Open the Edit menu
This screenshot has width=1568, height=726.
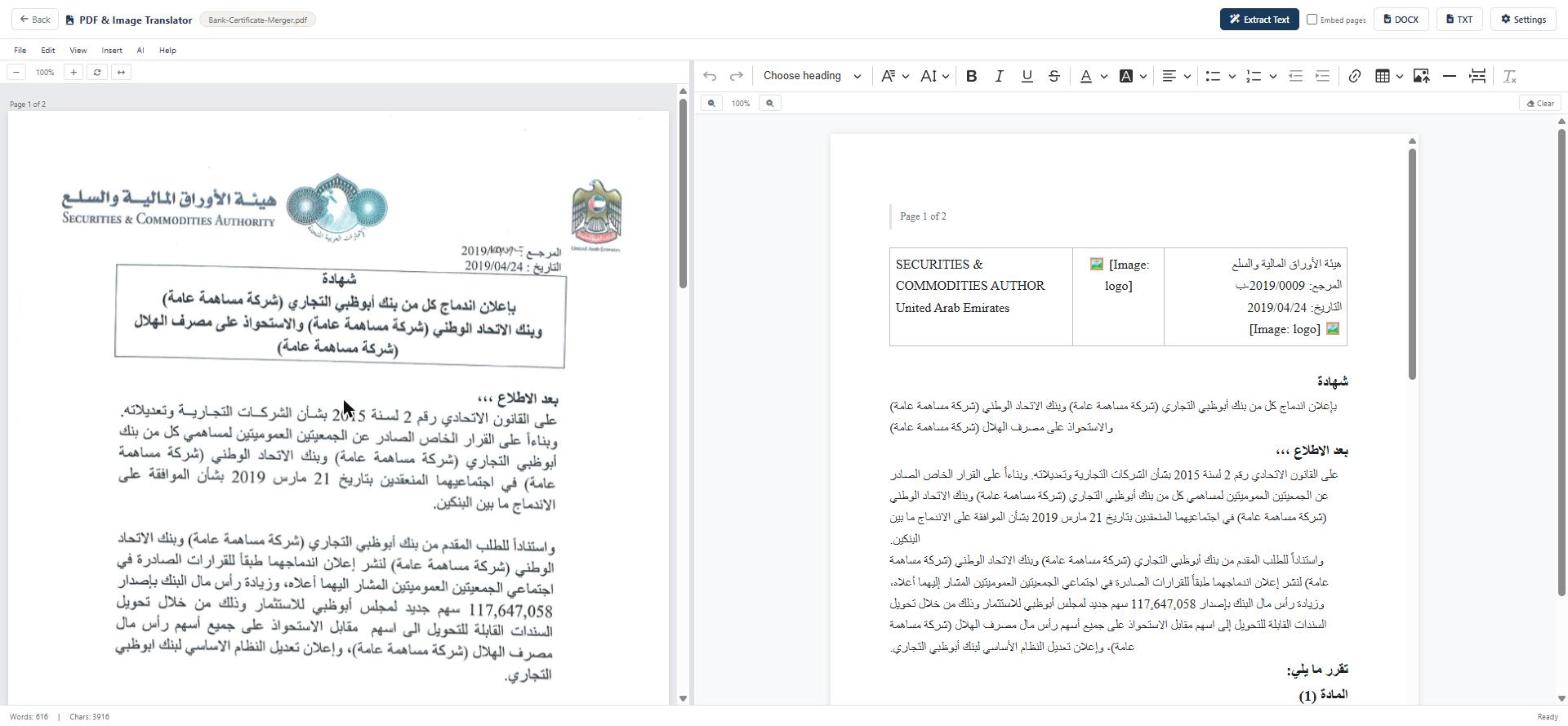(x=47, y=50)
